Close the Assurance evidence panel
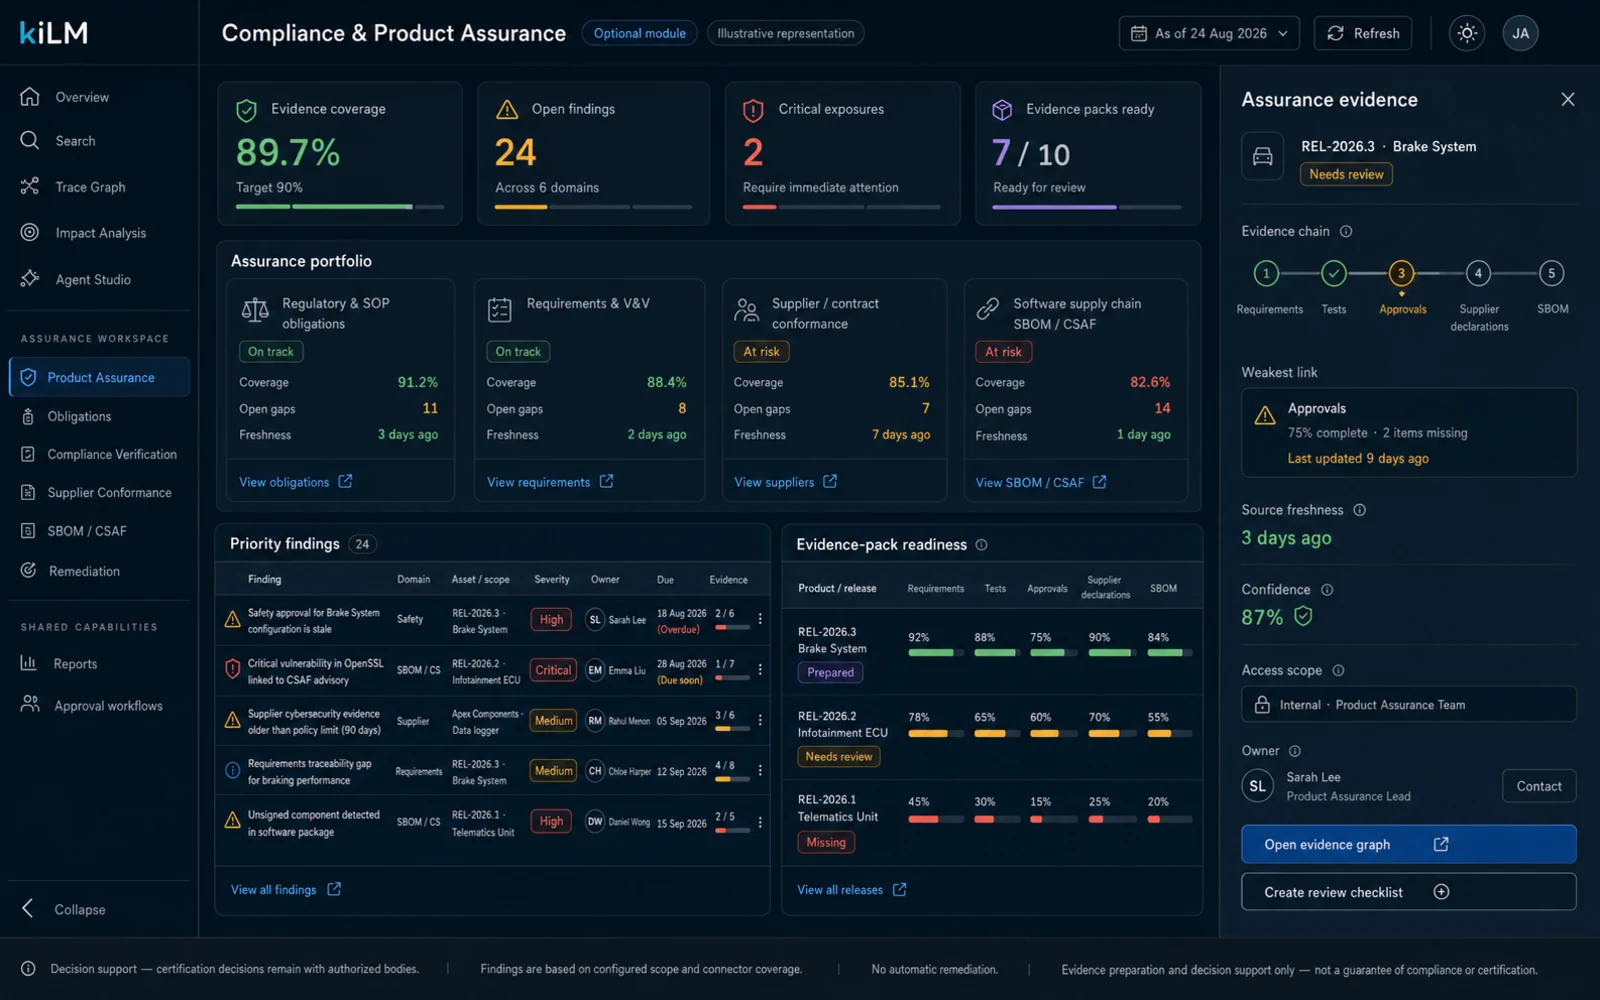This screenshot has height=1000, width=1600. point(1567,99)
